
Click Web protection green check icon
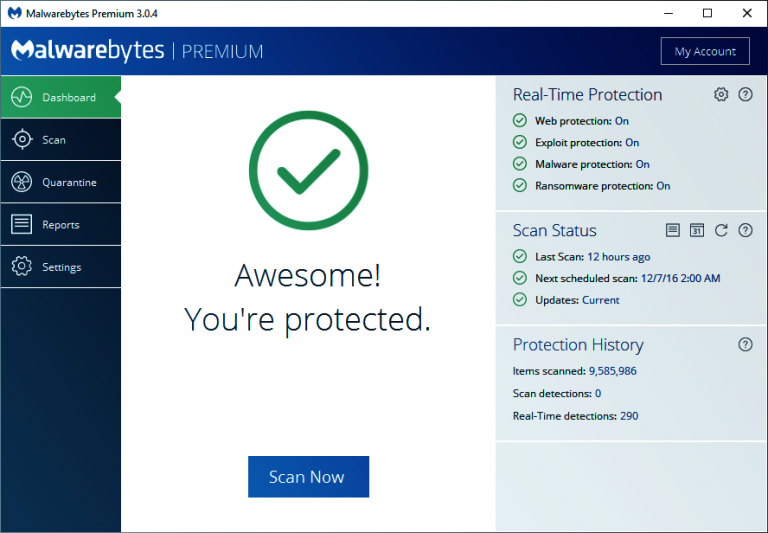click(520, 121)
